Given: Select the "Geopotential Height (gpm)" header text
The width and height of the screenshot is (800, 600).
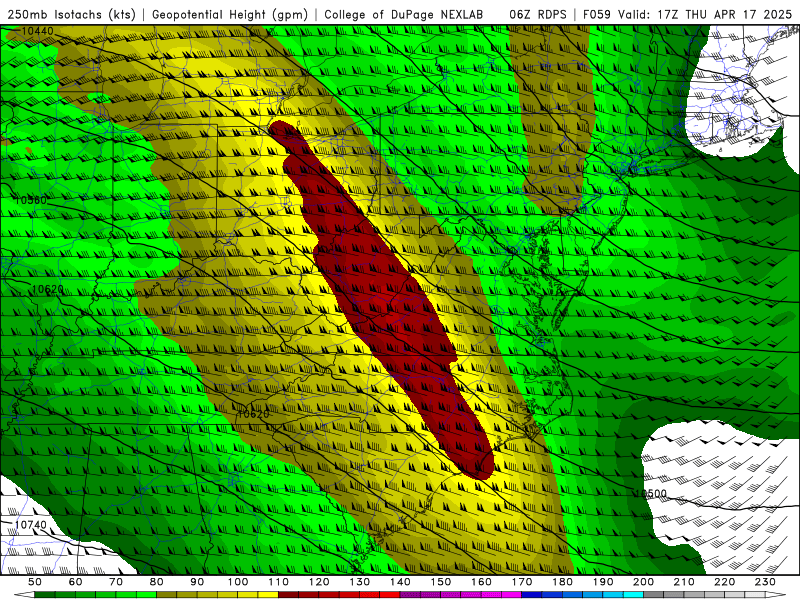Looking at the screenshot, I should (x=230, y=14).
